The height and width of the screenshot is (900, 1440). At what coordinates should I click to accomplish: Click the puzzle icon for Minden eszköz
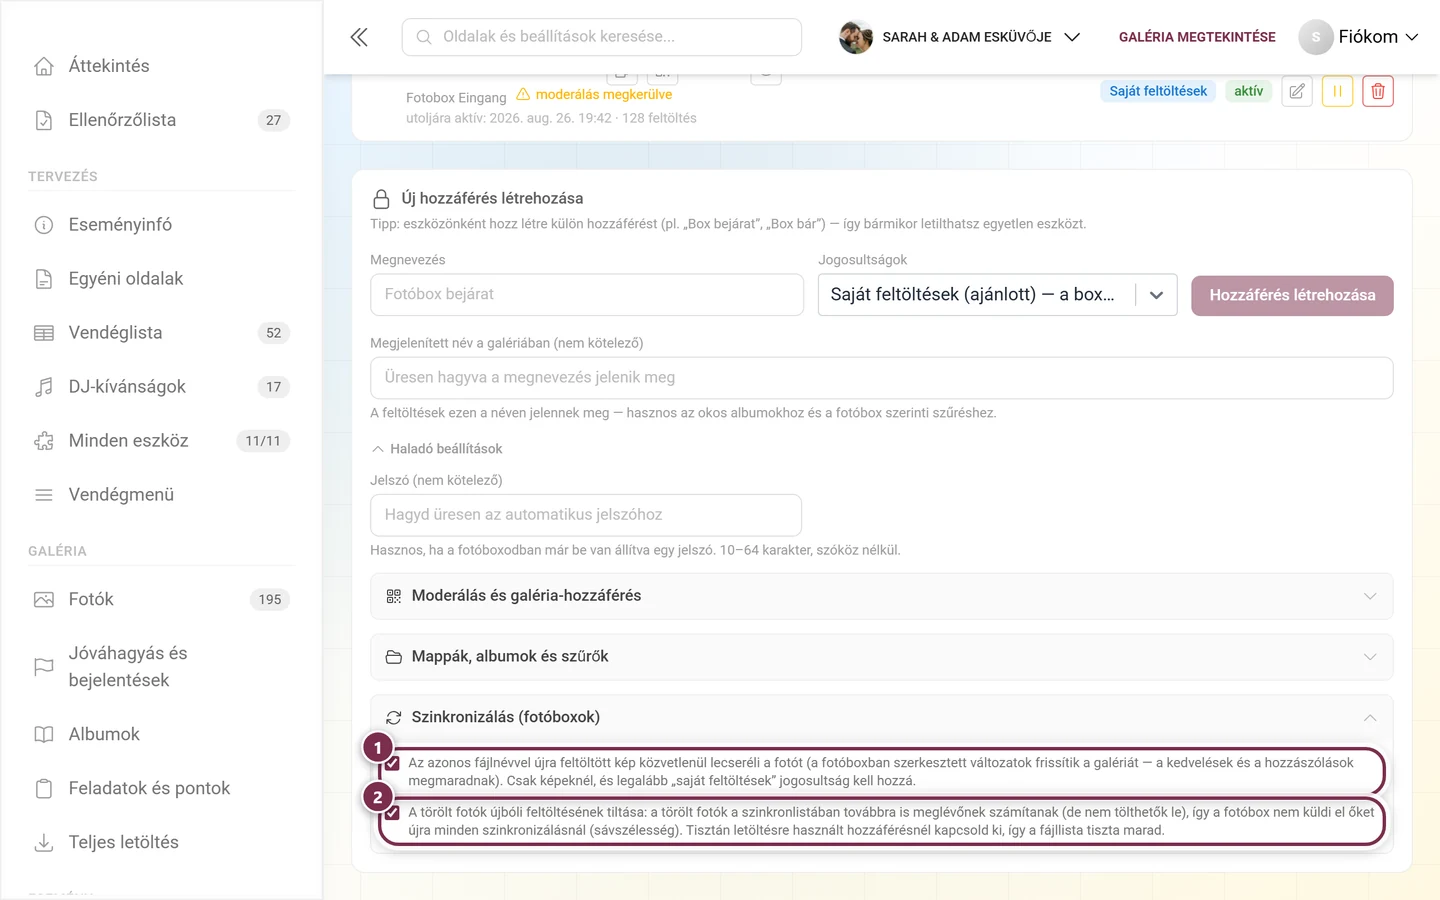44,441
